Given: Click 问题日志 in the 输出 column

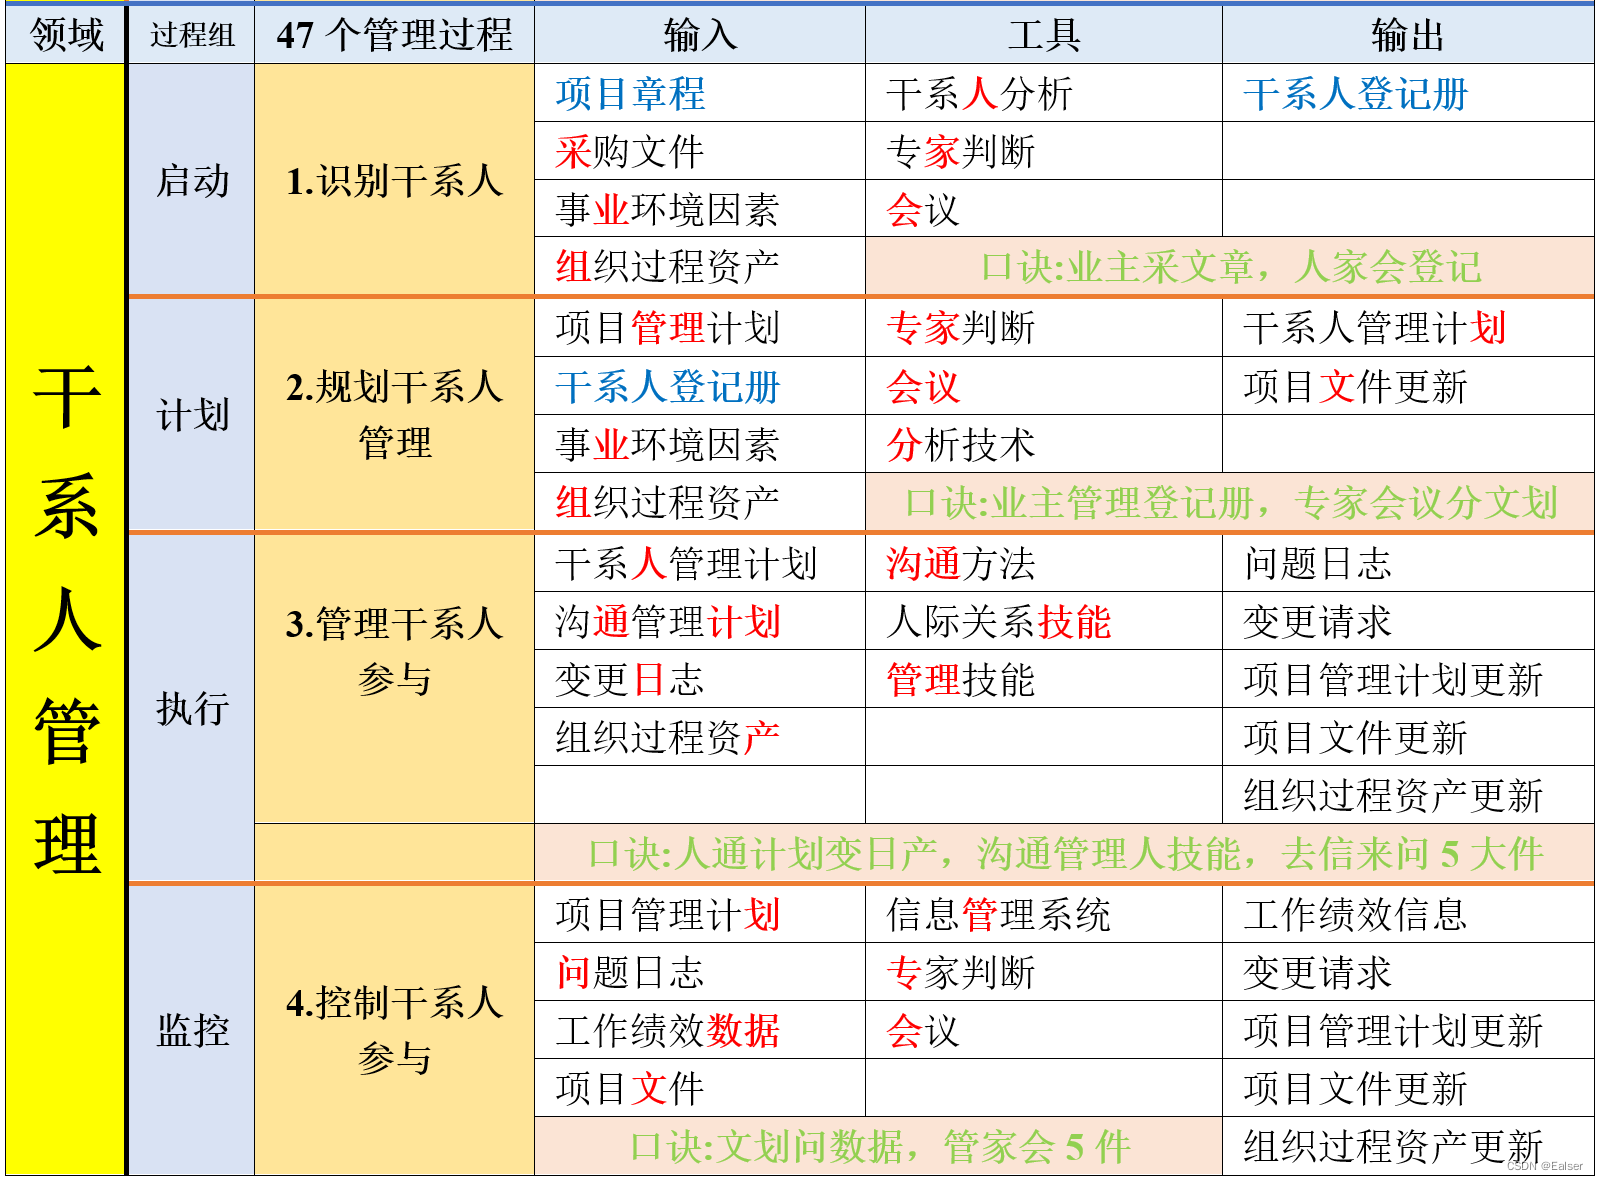Looking at the screenshot, I should 1408,563.
